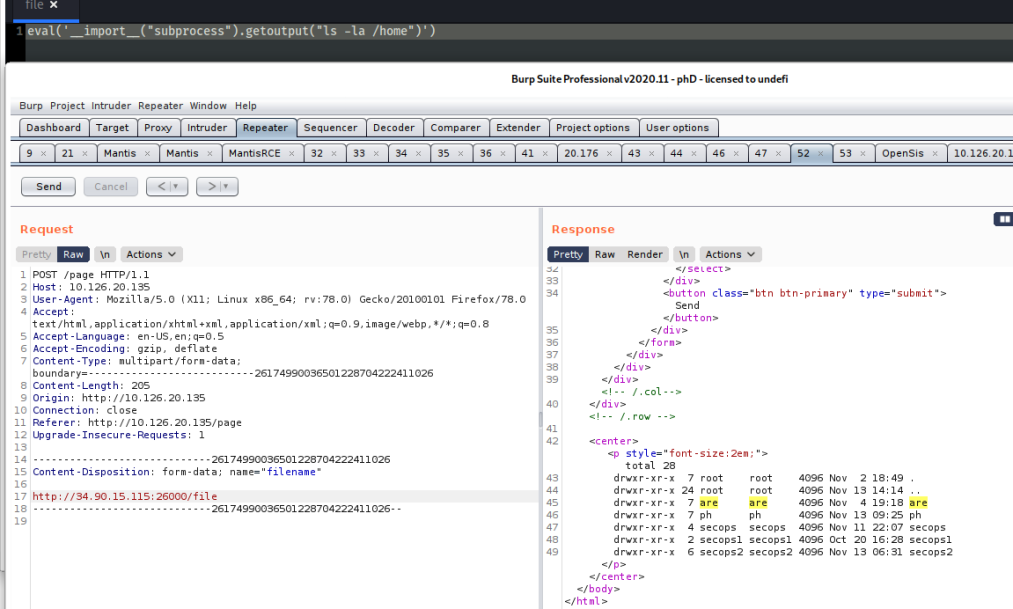Open the User options tab
This screenshot has width=1013, height=609.
(678, 128)
